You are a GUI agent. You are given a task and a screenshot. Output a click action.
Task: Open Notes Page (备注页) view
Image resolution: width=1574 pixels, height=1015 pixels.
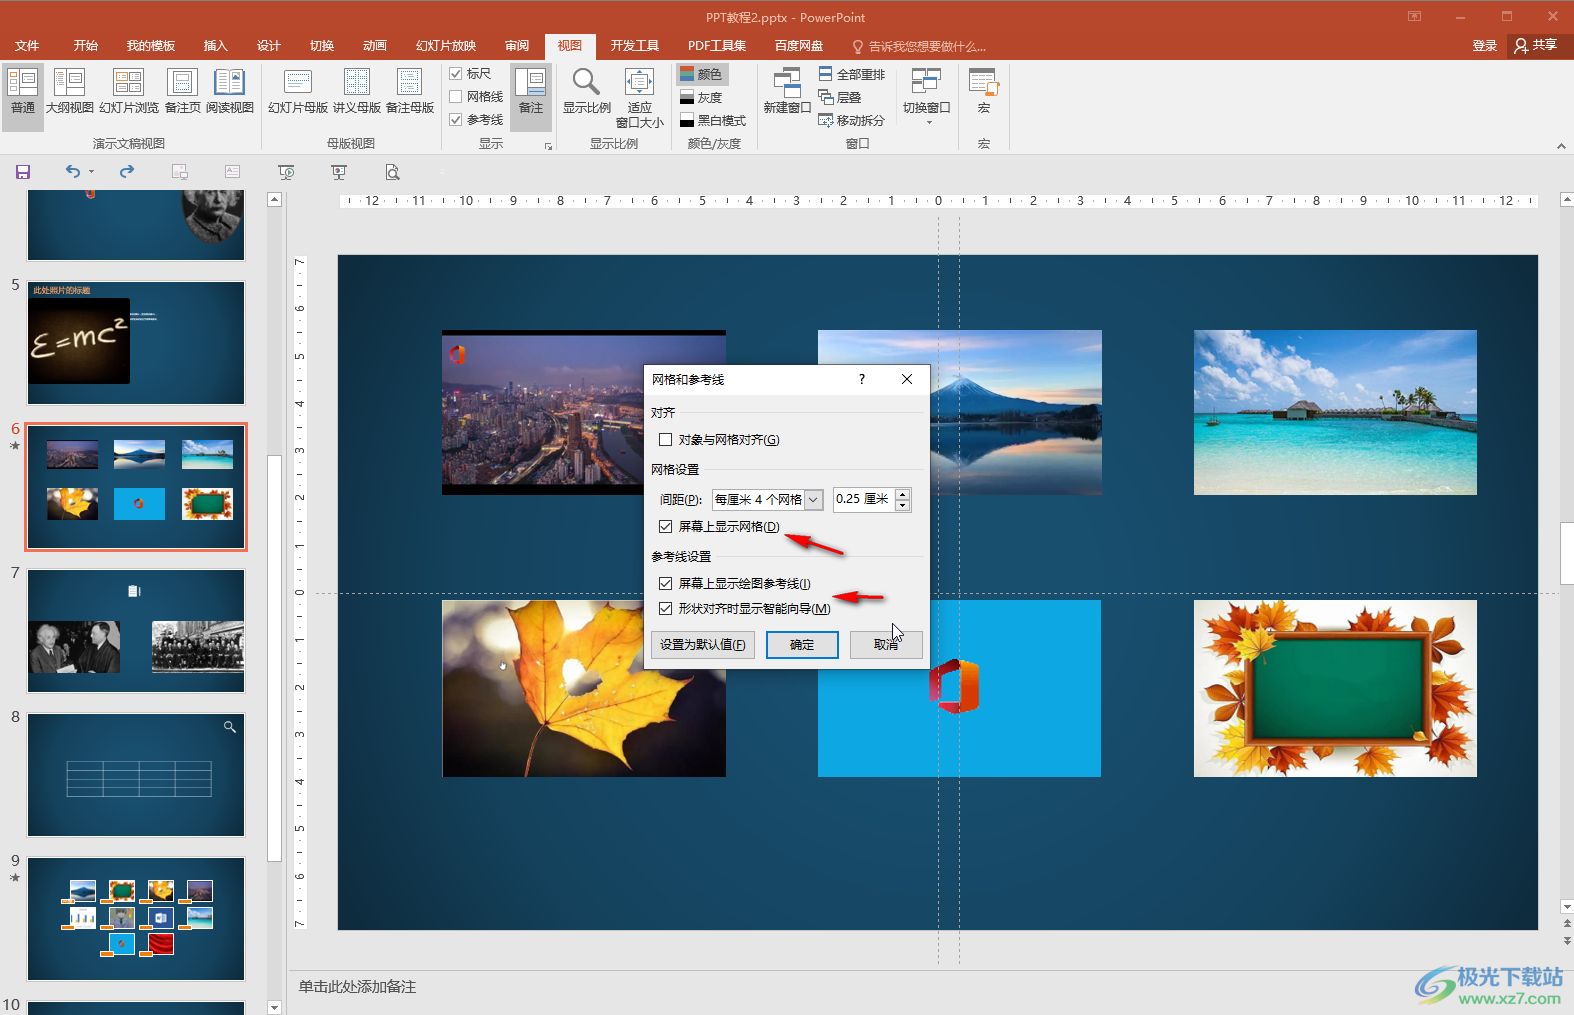point(182,91)
